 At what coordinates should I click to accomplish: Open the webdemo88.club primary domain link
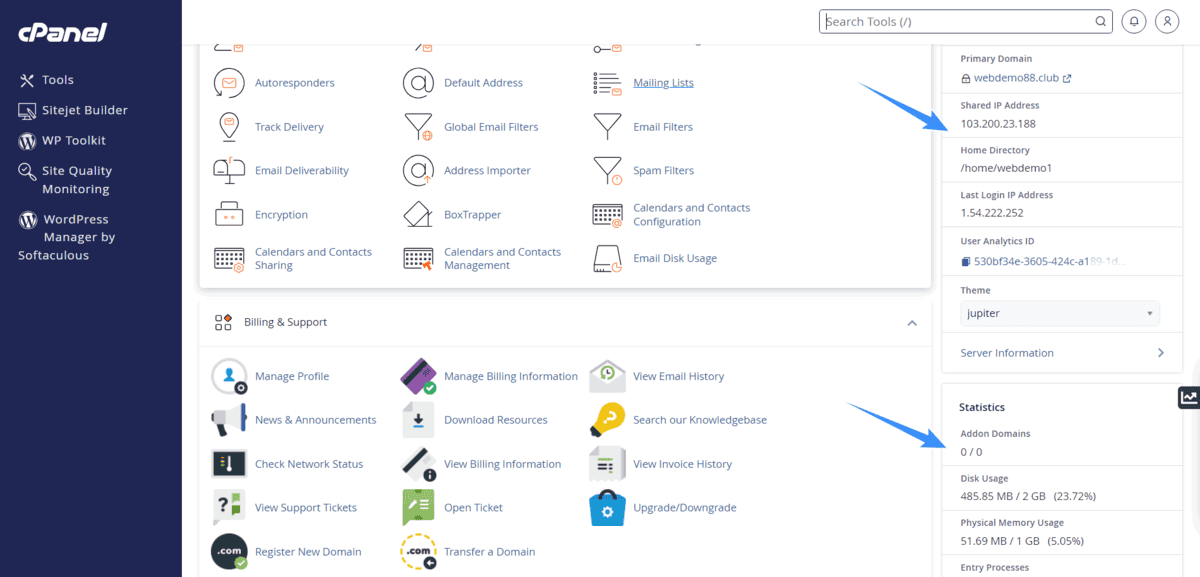pyautogui.click(x=1015, y=78)
